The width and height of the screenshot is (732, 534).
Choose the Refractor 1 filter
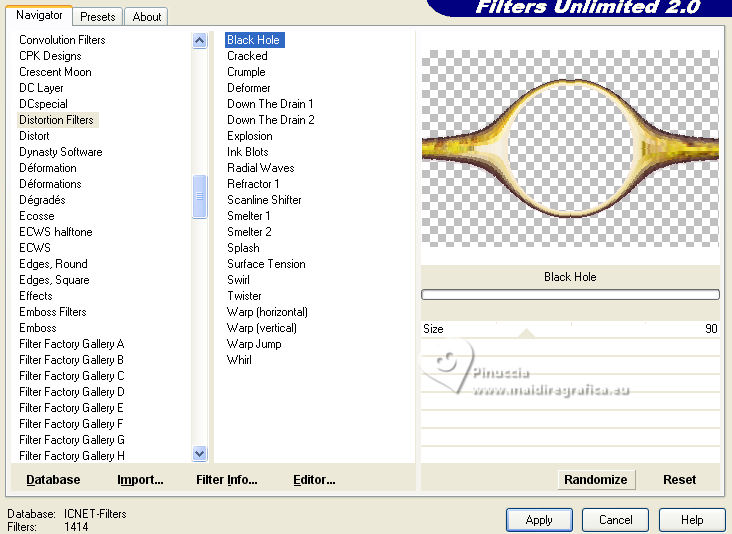(253, 184)
